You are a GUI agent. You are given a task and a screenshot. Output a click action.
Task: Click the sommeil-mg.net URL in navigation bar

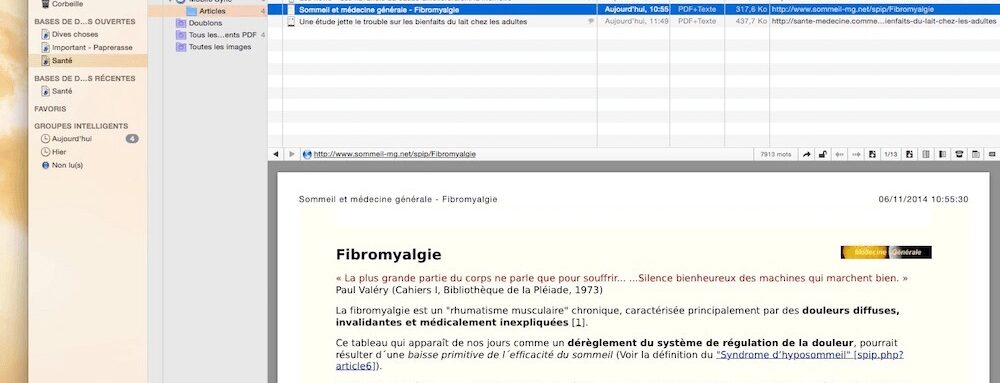coord(395,154)
